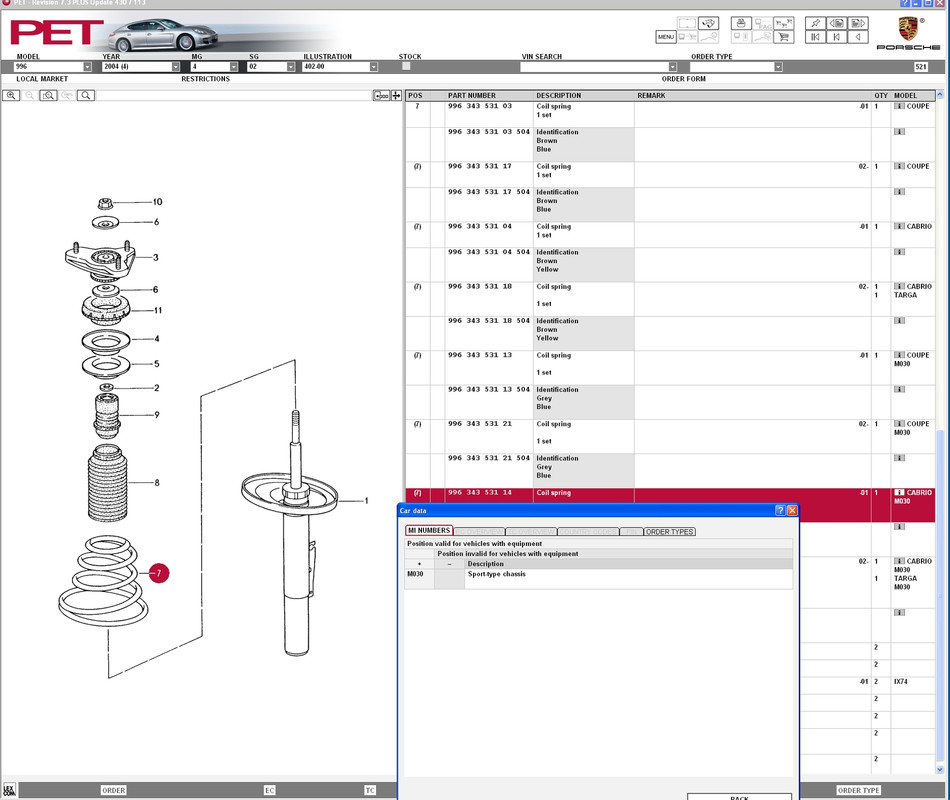The image size is (950, 800).
Task: Select callout 11 in the illustration
Action: (x=158, y=310)
